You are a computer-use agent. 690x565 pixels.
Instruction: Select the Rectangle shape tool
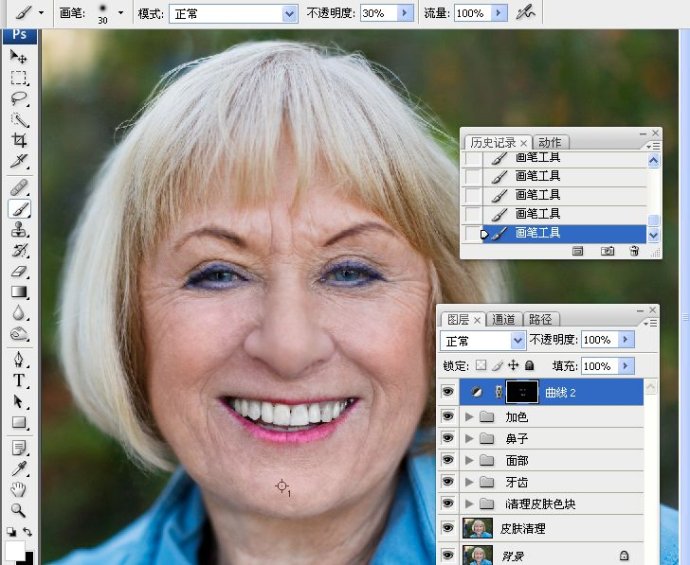18,423
